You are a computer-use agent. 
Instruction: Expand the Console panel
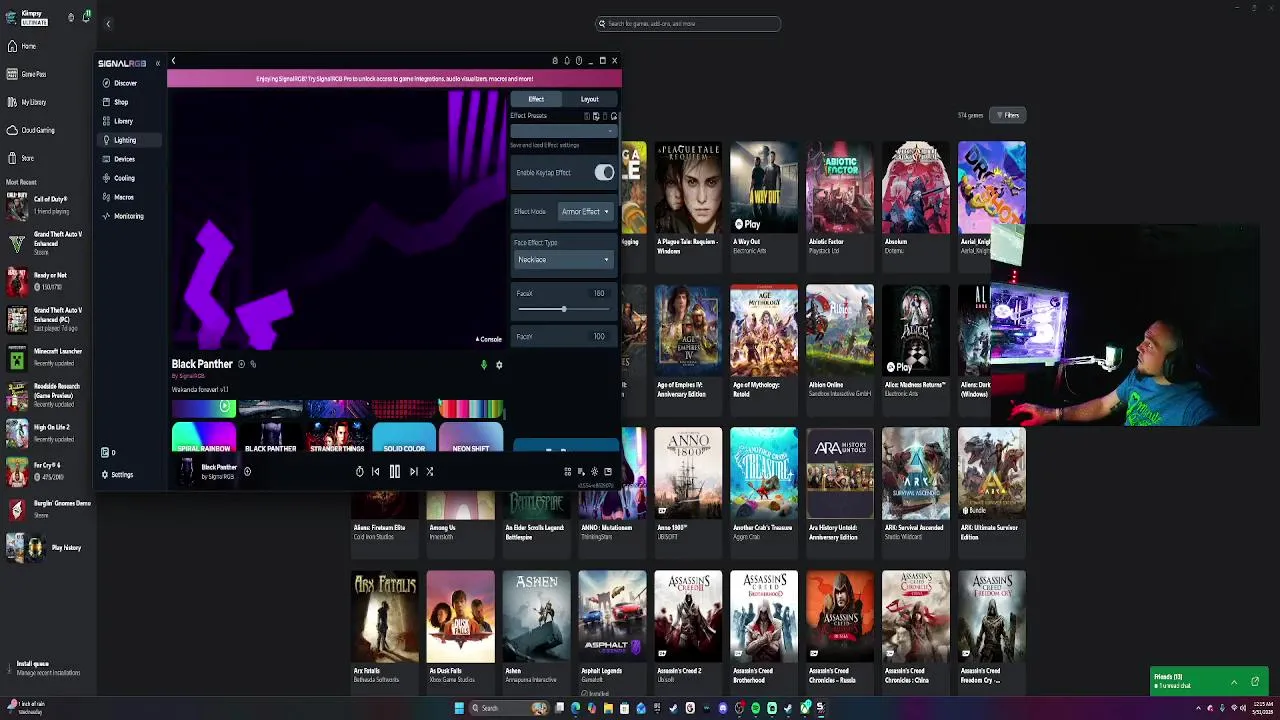(x=489, y=339)
